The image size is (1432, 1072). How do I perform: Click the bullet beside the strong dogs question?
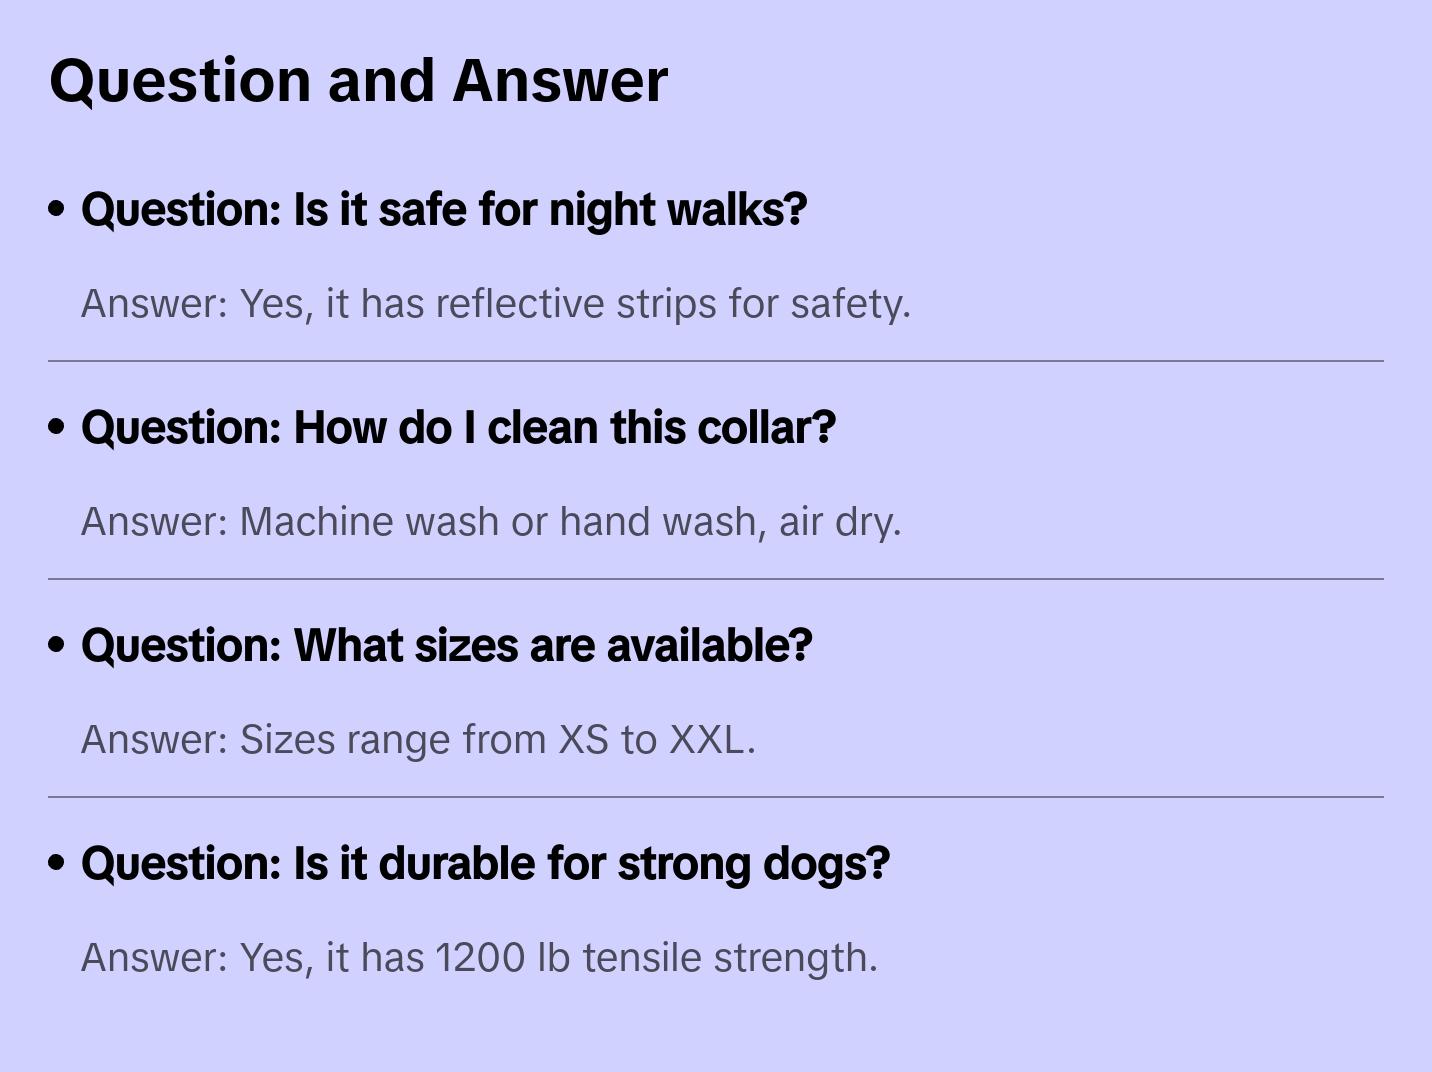57,863
